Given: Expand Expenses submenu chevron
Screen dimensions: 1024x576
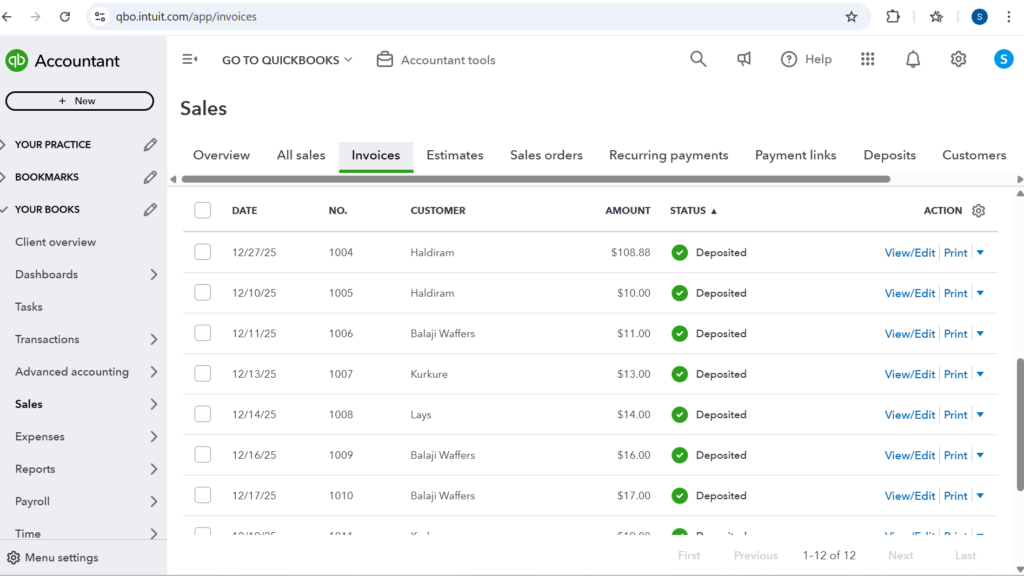Looking at the screenshot, I should [154, 437].
